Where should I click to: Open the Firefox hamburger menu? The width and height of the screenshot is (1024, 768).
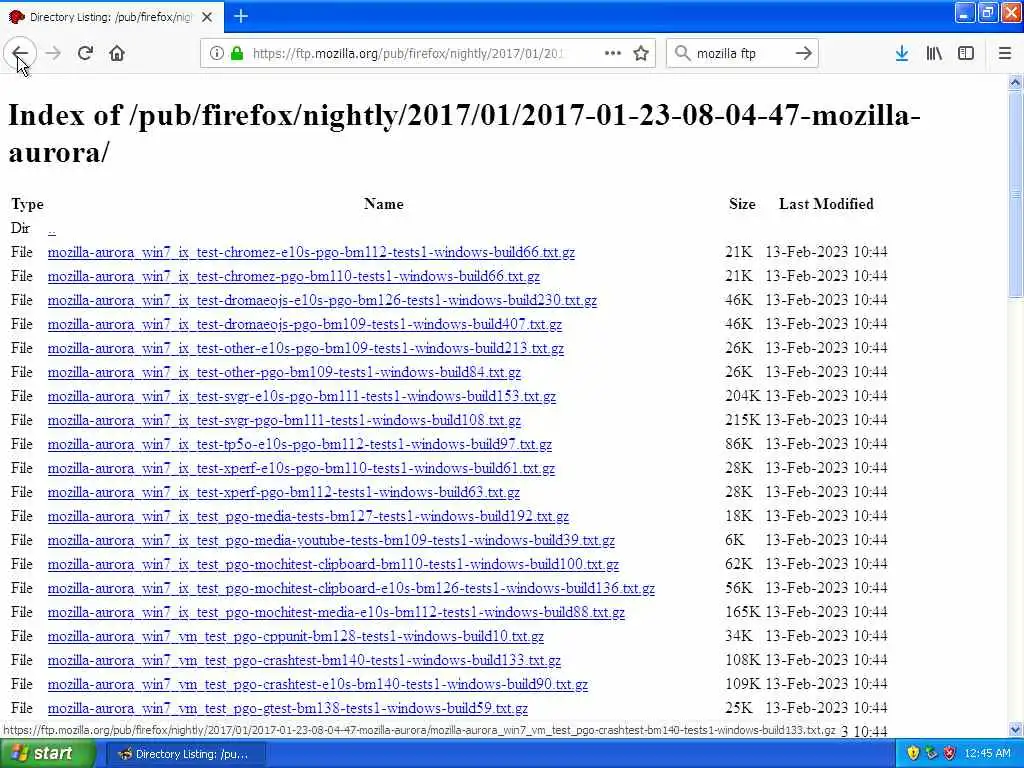pos(1005,54)
